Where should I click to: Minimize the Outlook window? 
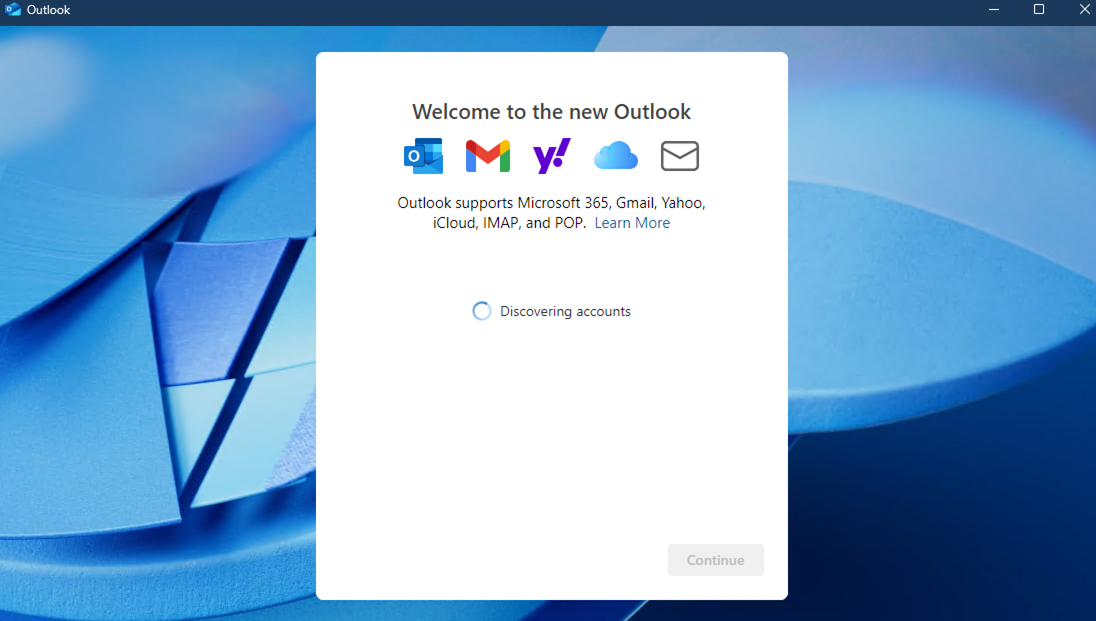pyautogui.click(x=994, y=10)
